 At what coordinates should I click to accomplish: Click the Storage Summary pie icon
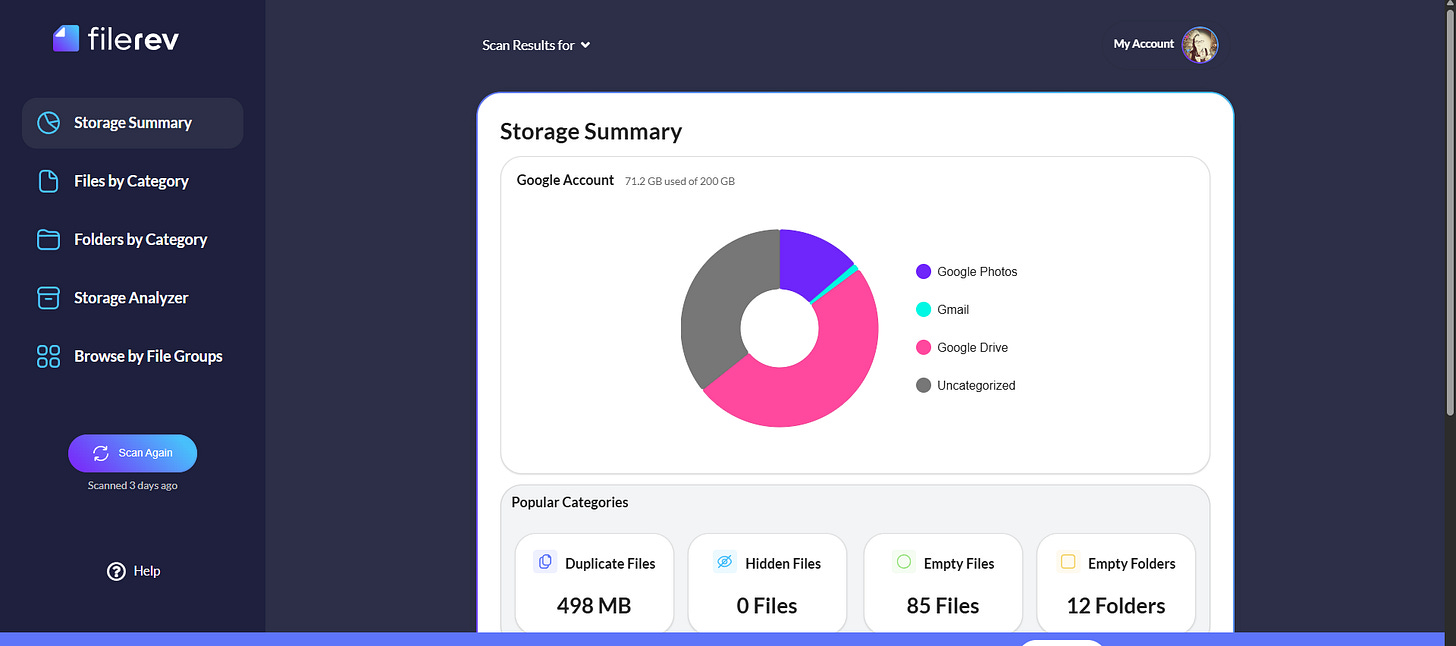click(48, 123)
